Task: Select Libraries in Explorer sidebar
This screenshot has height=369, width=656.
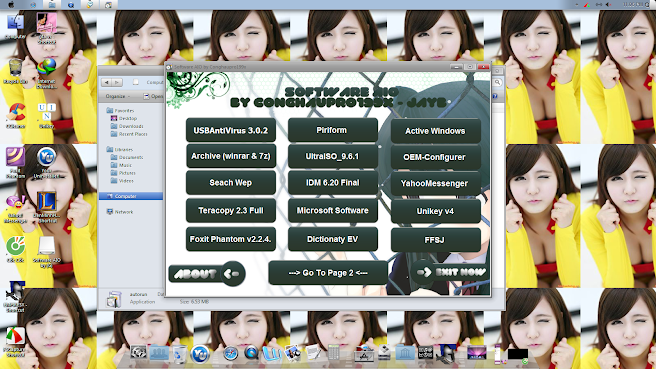Action: [x=120, y=149]
